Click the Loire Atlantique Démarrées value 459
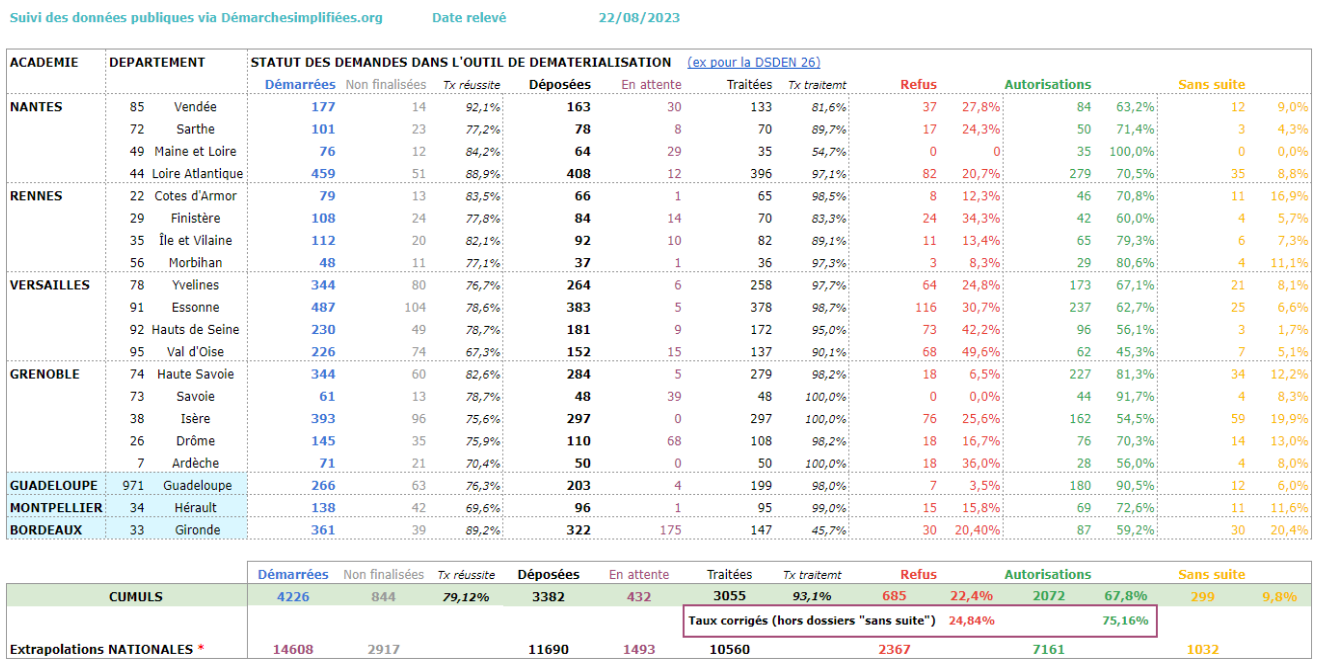This screenshot has width=1318, height=665. [323, 174]
